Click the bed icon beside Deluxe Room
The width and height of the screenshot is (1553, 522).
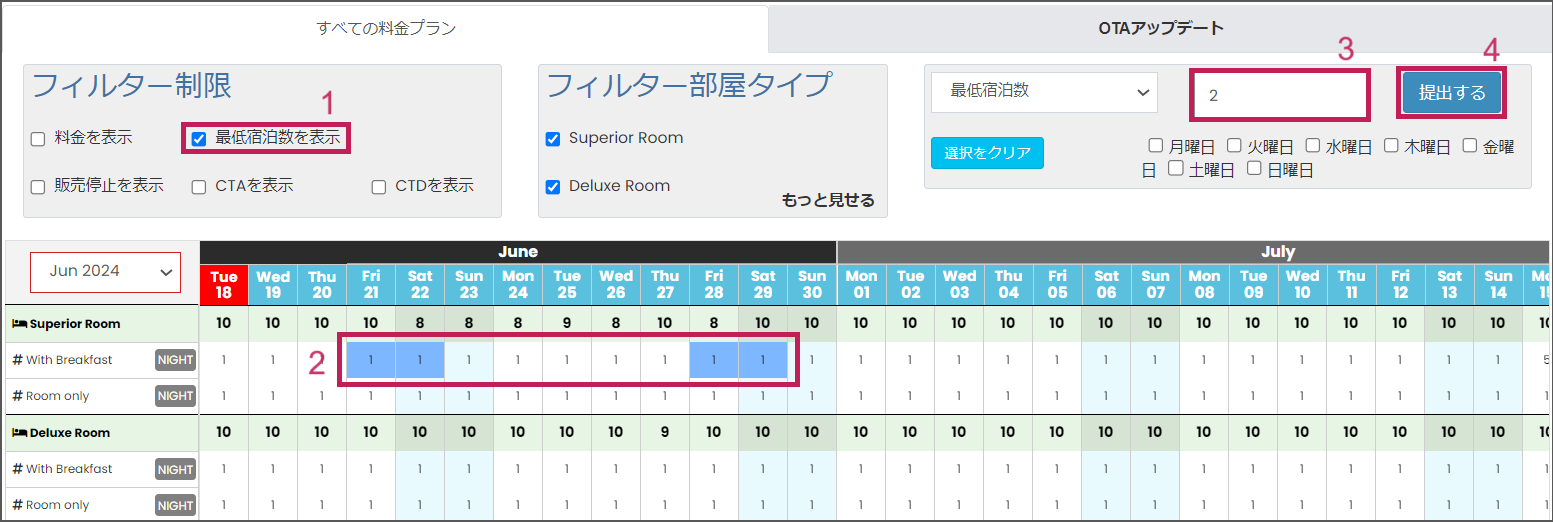(18, 433)
